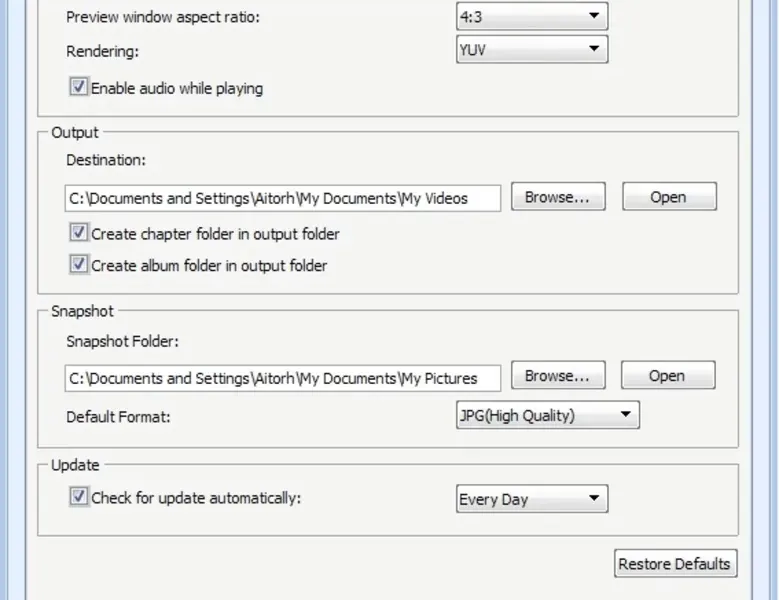Open the Default Format JPG dropdown

546,415
